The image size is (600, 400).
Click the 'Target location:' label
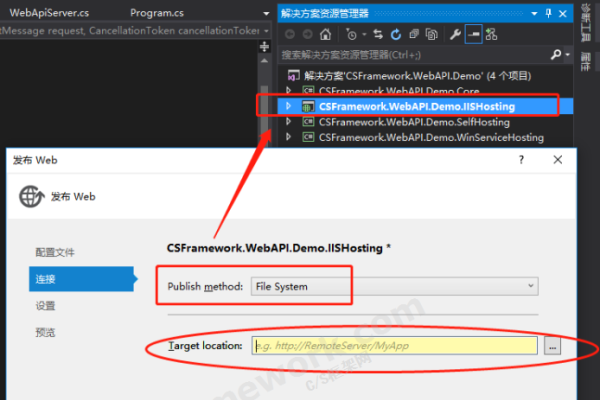(205, 346)
